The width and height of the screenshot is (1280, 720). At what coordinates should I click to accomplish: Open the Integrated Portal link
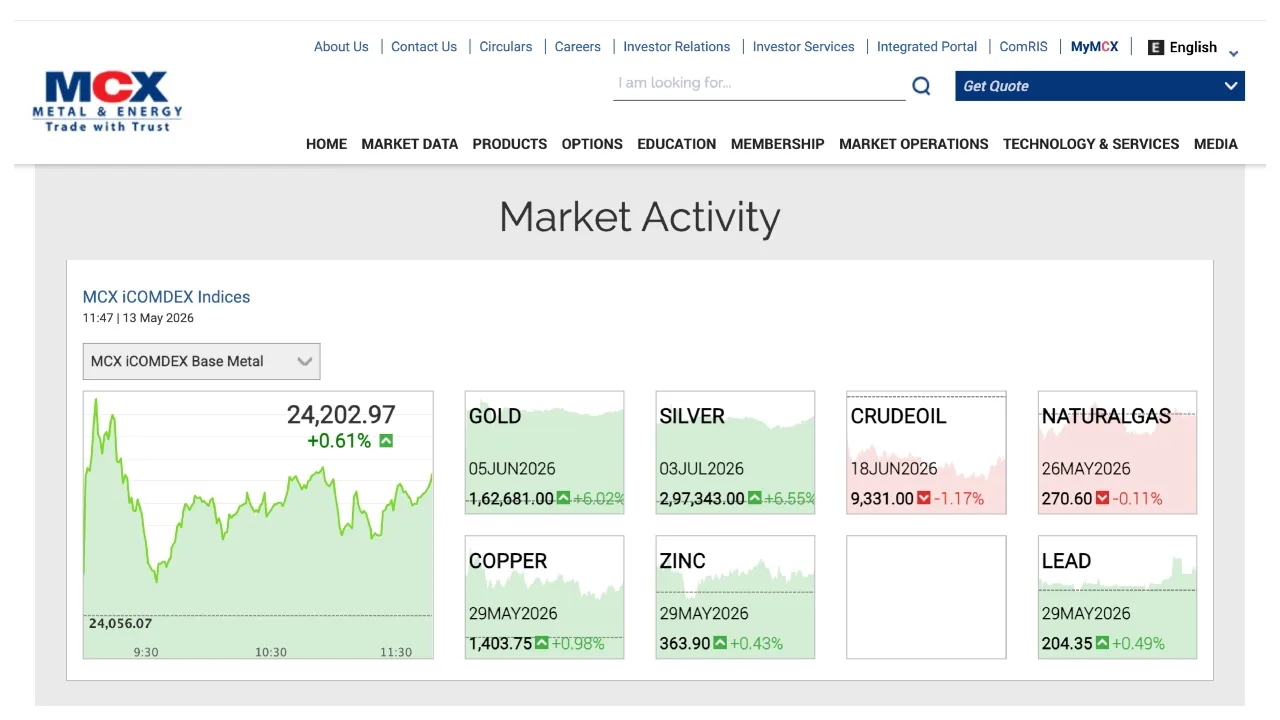[x=927, y=47]
